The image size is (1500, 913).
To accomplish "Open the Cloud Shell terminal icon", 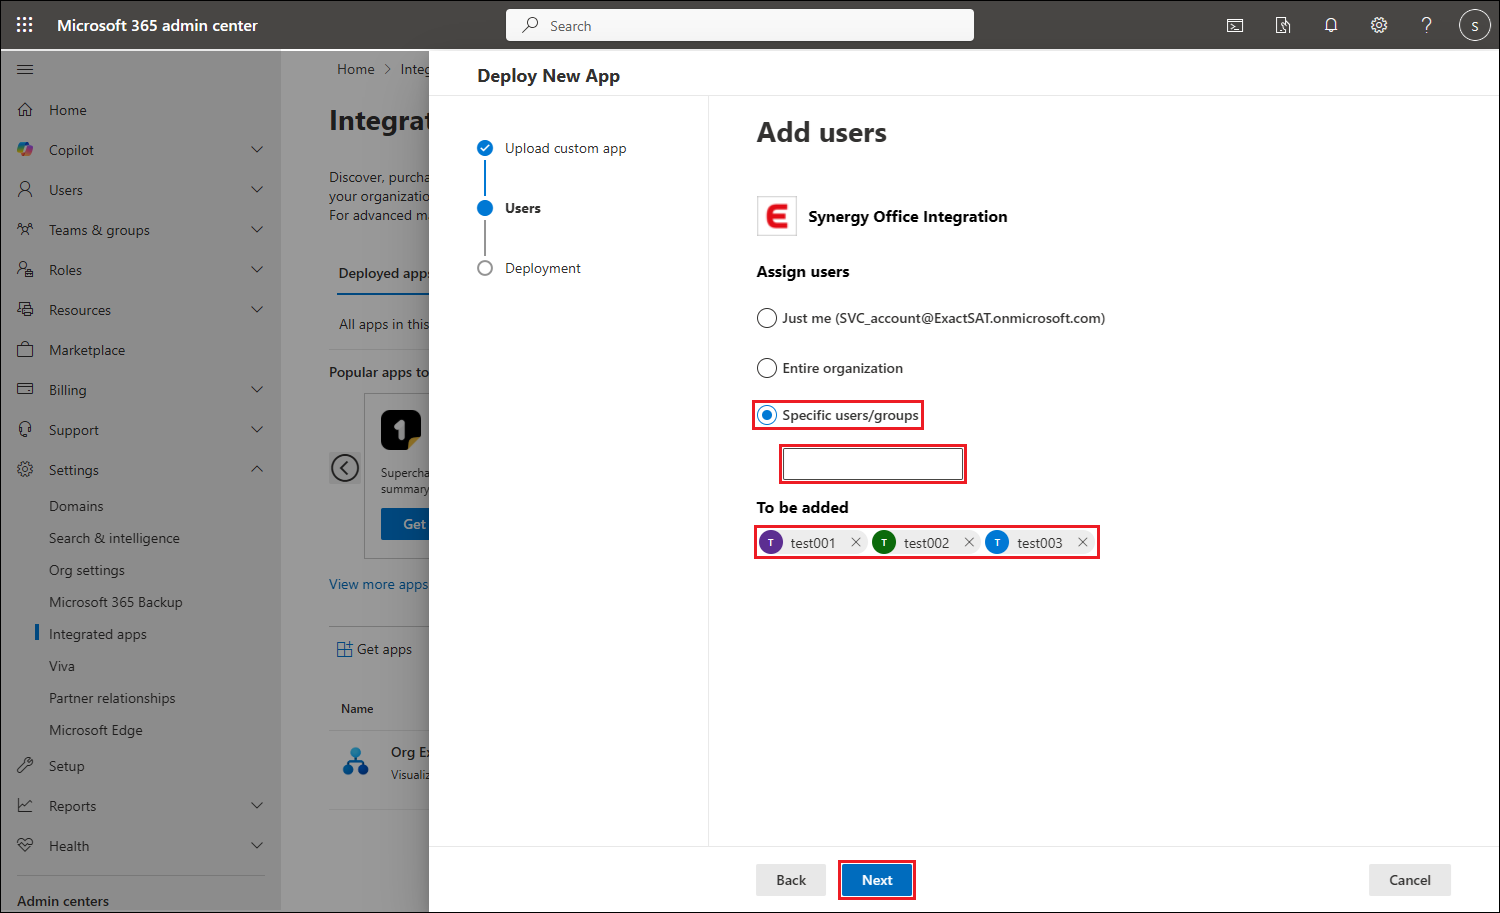I will click(1235, 25).
